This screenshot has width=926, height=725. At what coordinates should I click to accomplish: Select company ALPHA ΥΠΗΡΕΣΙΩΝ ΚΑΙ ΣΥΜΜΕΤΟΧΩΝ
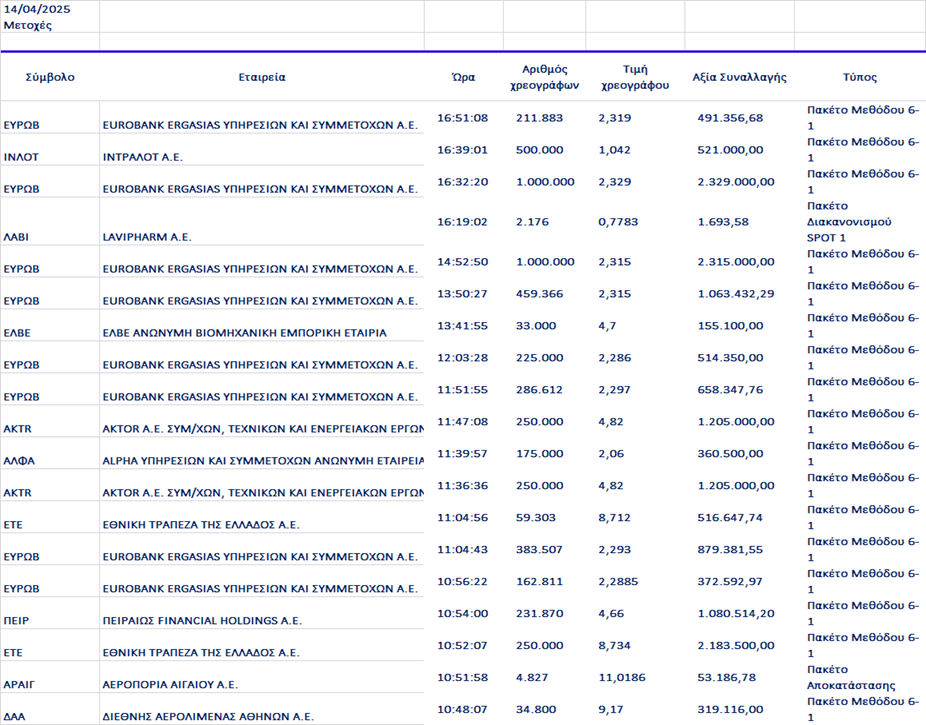263,461
